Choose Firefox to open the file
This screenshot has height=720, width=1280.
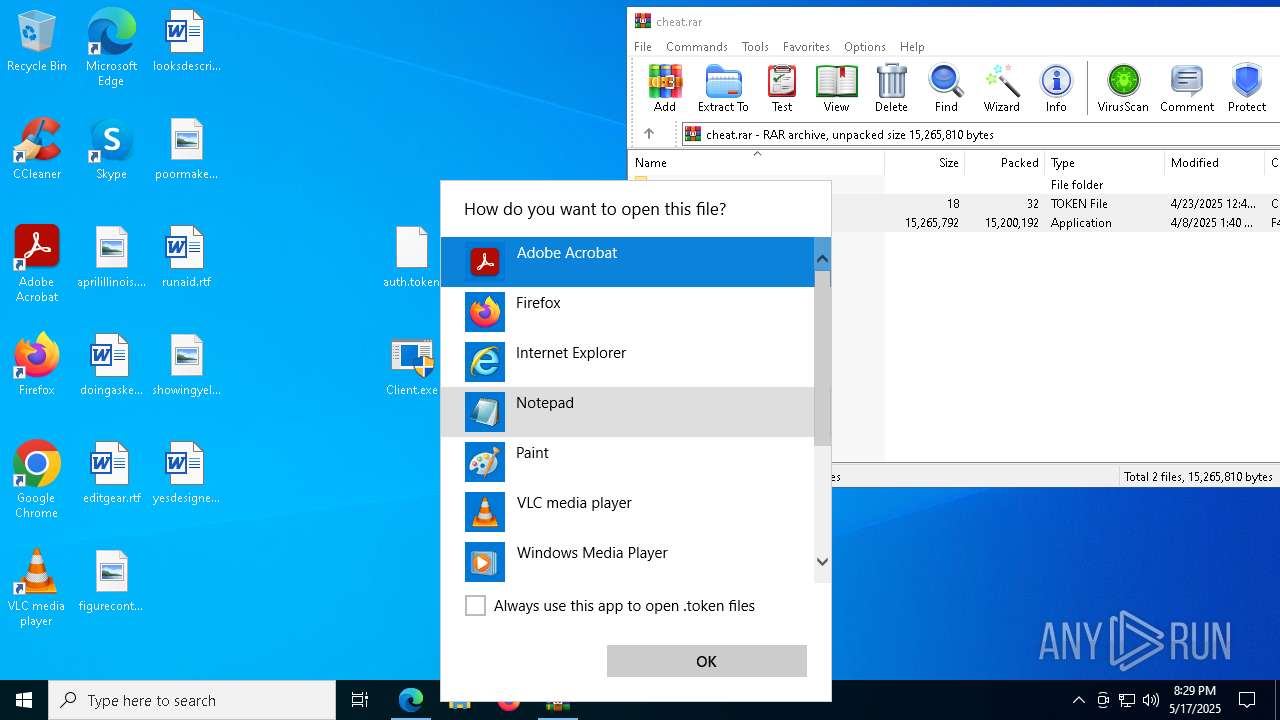627,312
